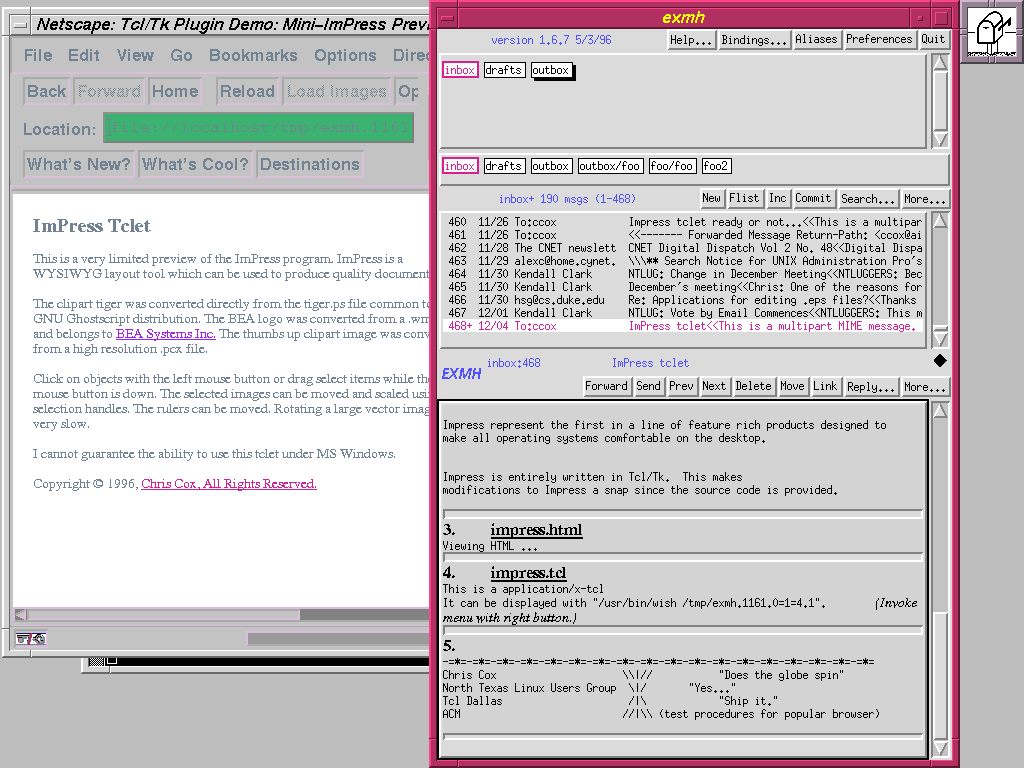1024x768 pixels.
Task: Click Send button in exmh
Action: pos(648,386)
